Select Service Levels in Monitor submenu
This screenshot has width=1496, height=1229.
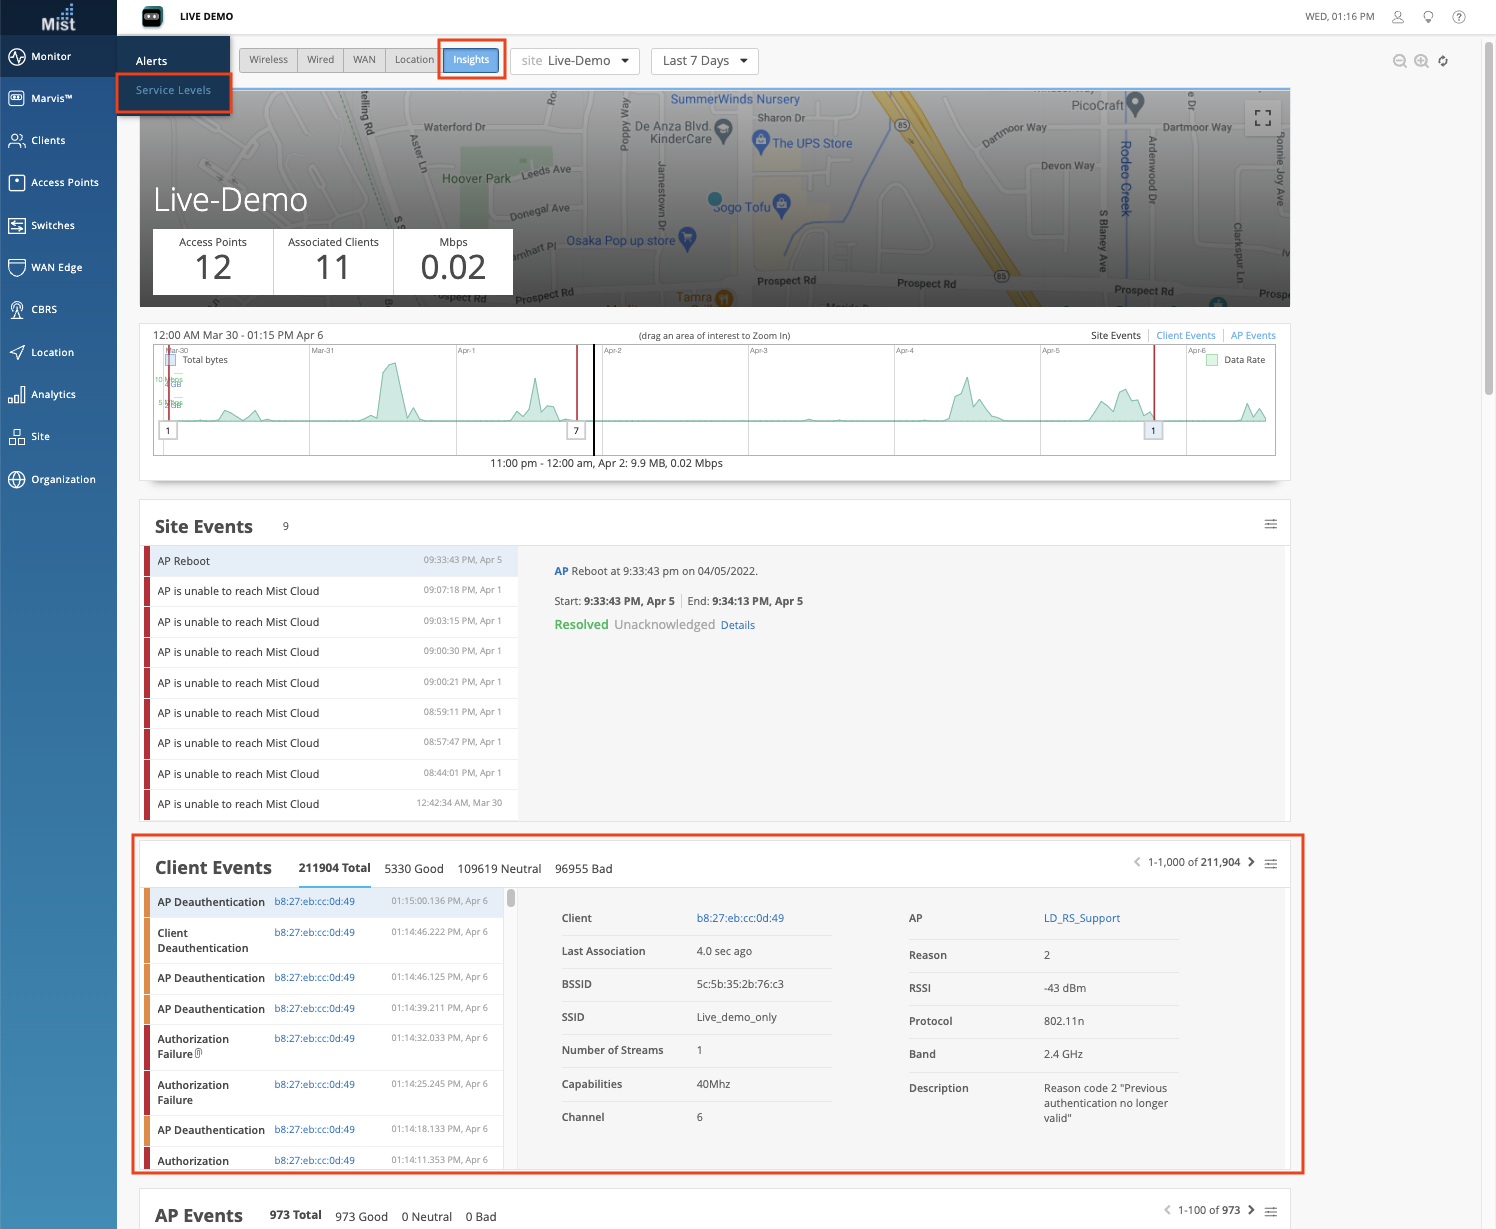point(173,90)
